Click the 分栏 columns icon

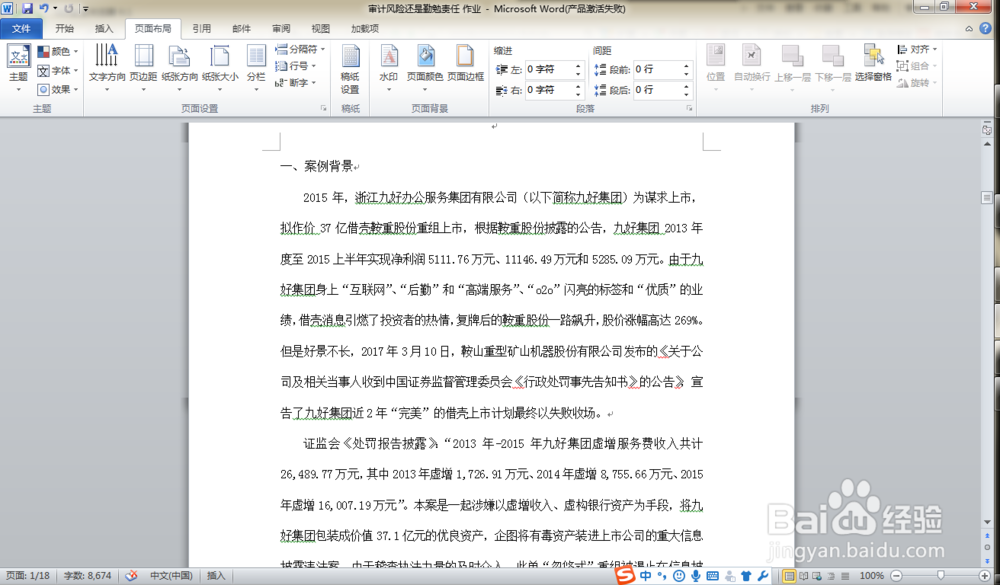[x=256, y=56]
